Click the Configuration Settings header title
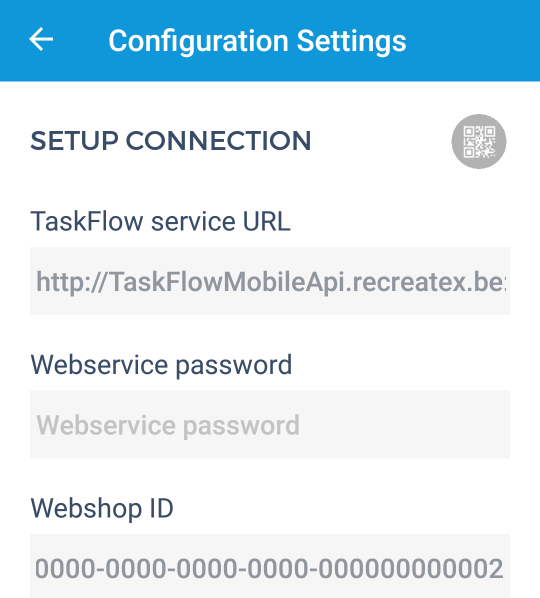The image size is (540, 598). click(x=257, y=42)
